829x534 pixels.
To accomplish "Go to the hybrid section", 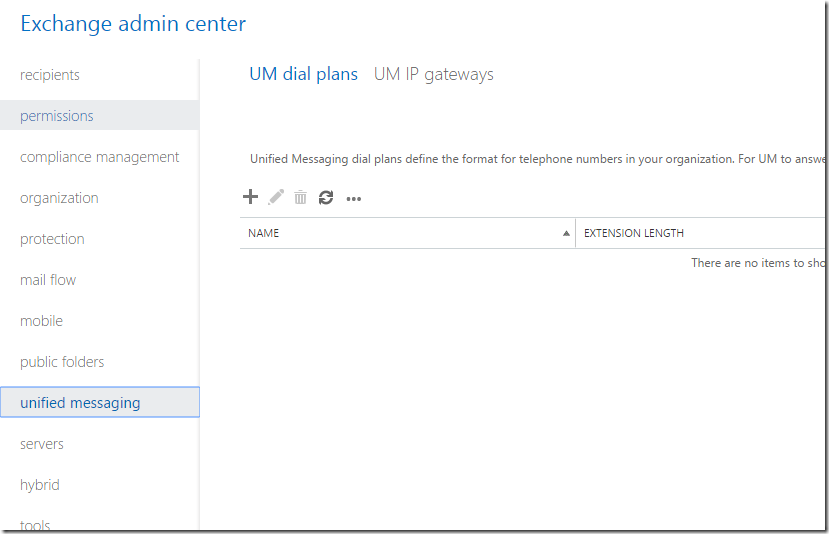I will point(40,485).
